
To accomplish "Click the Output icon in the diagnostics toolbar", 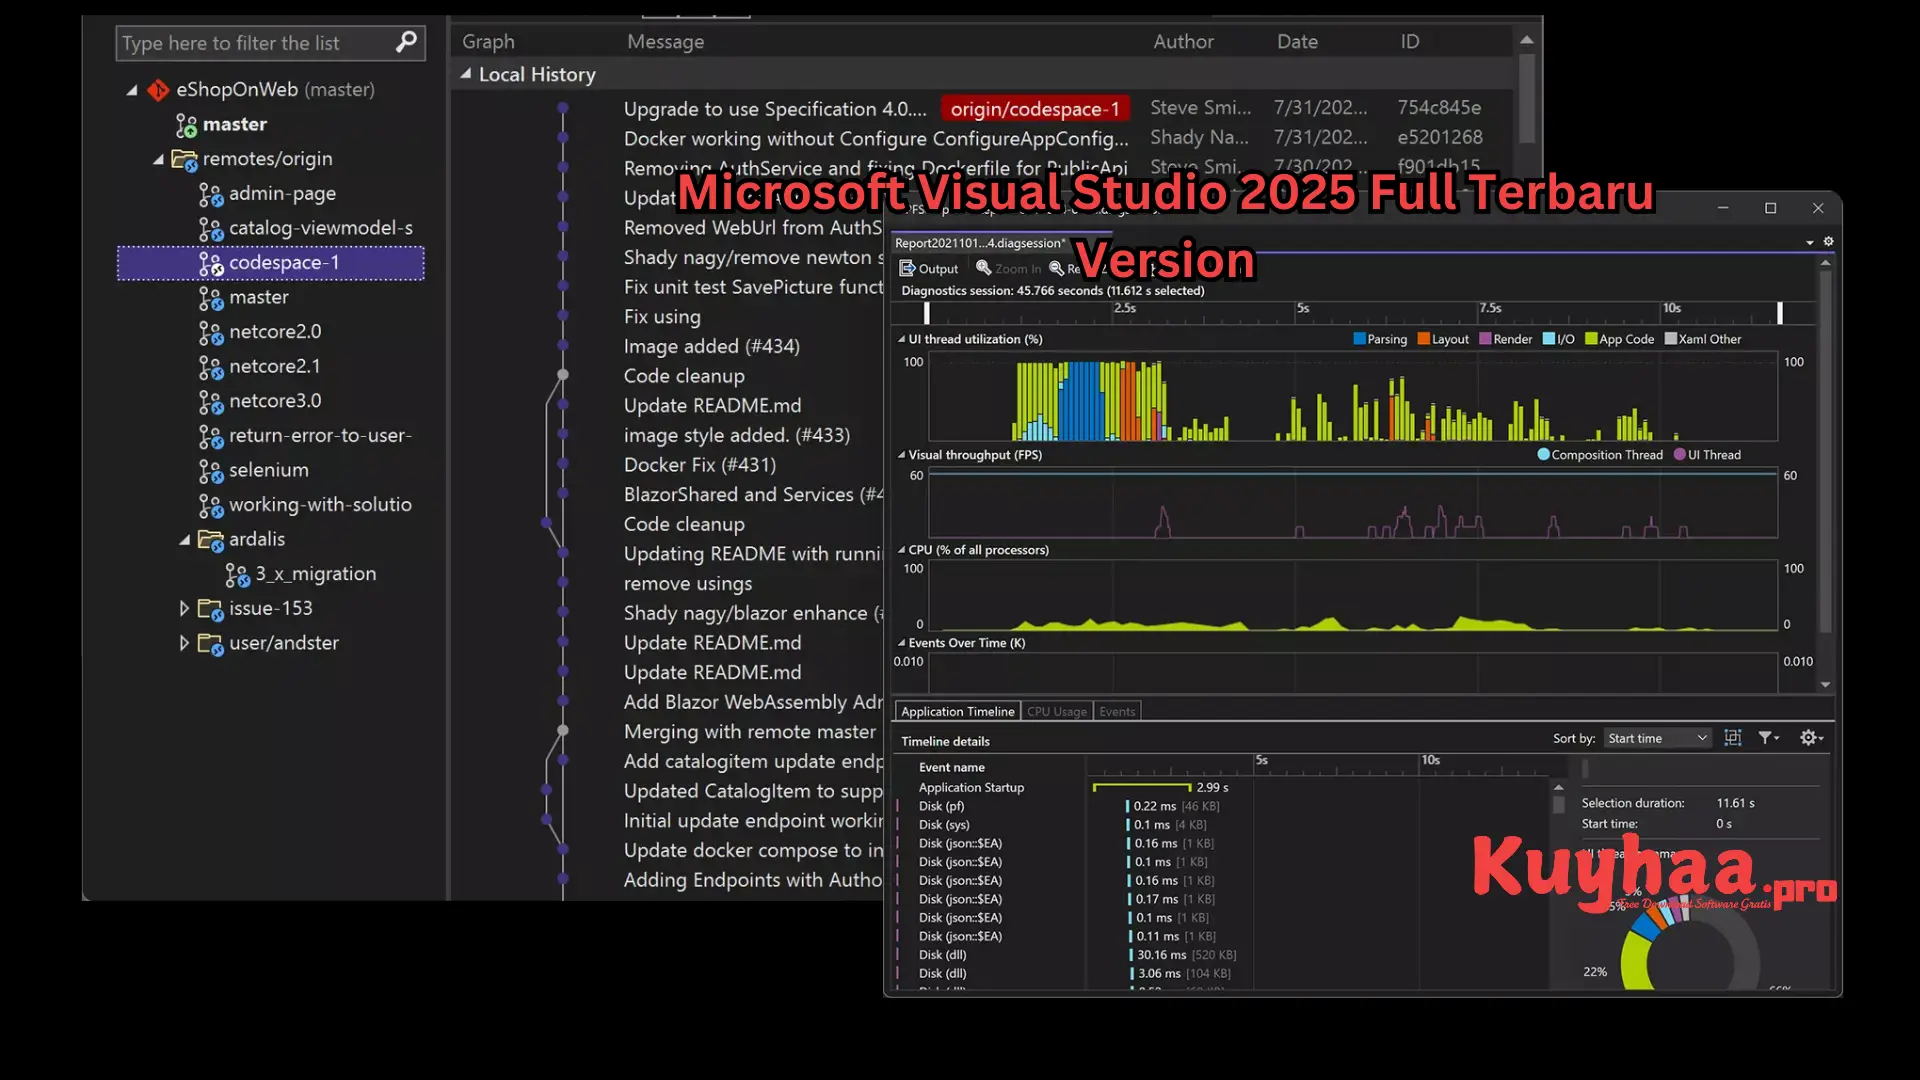I will pos(907,268).
